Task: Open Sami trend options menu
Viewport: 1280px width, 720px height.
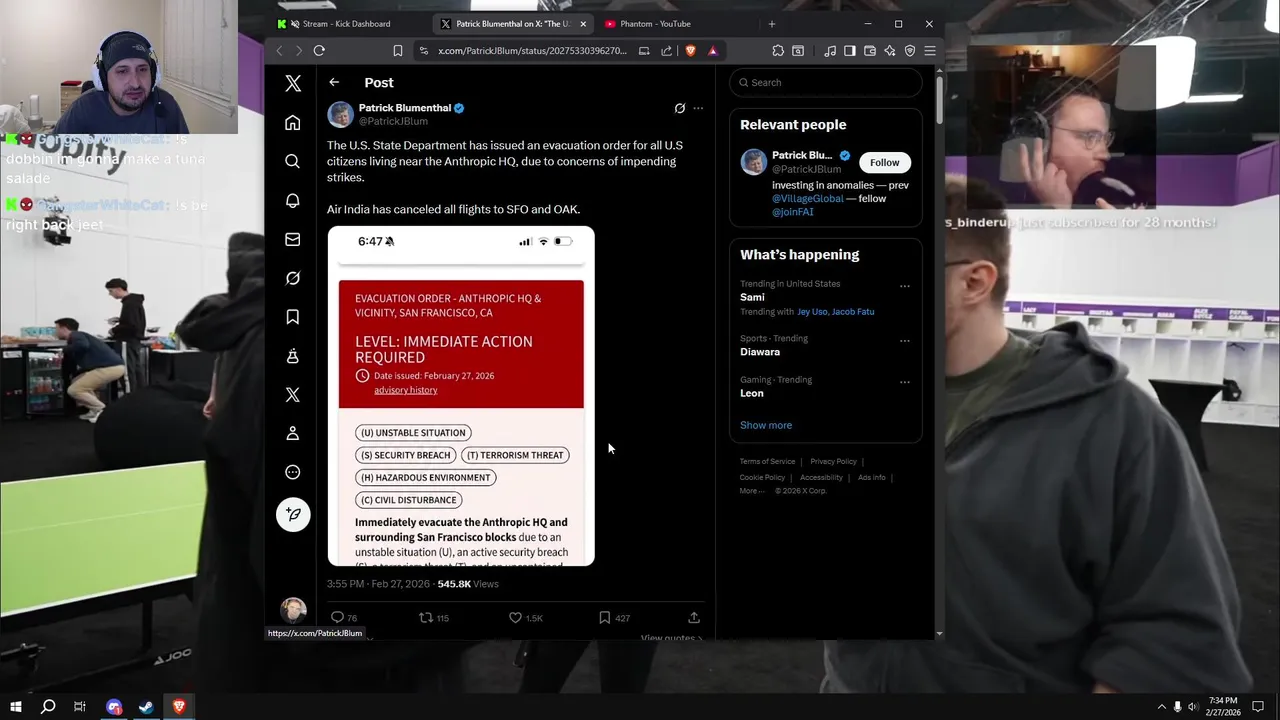Action: (904, 286)
